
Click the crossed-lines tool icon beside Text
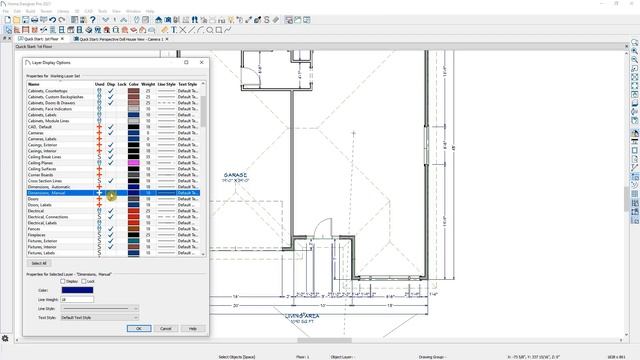pyautogui.click(x=182, y=30)
